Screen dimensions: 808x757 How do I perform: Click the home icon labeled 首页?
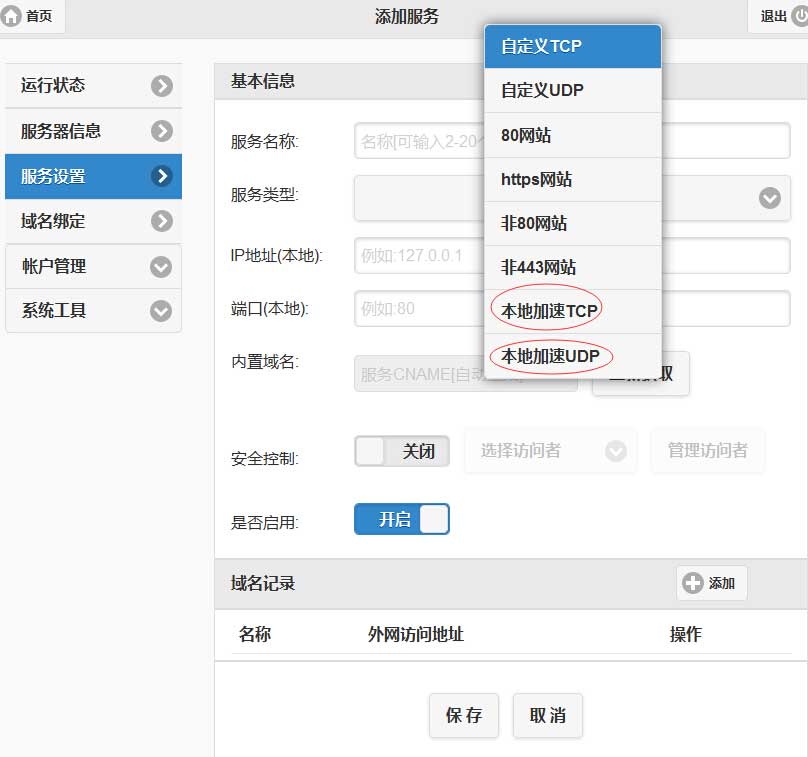[13, 16]
